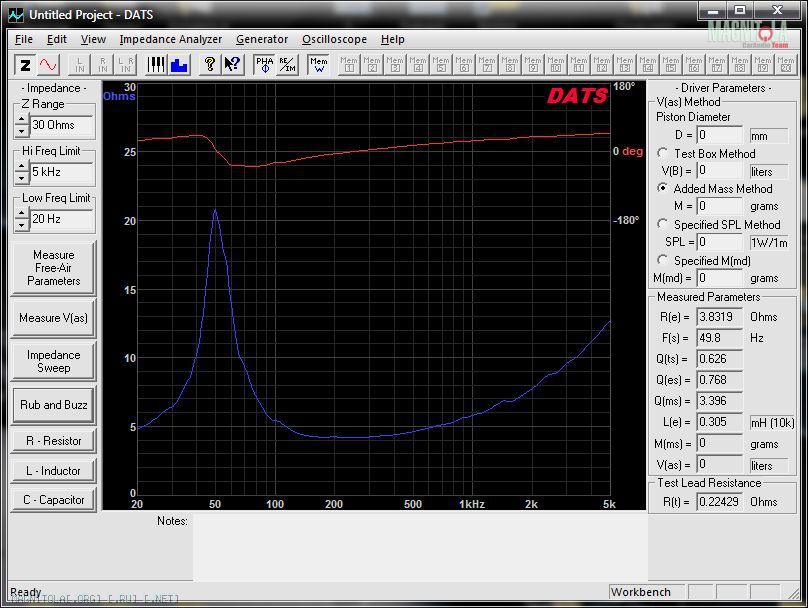808x608 pixels.
Task: Select memory slot Mem 4
Action: [x=418, y=65]
